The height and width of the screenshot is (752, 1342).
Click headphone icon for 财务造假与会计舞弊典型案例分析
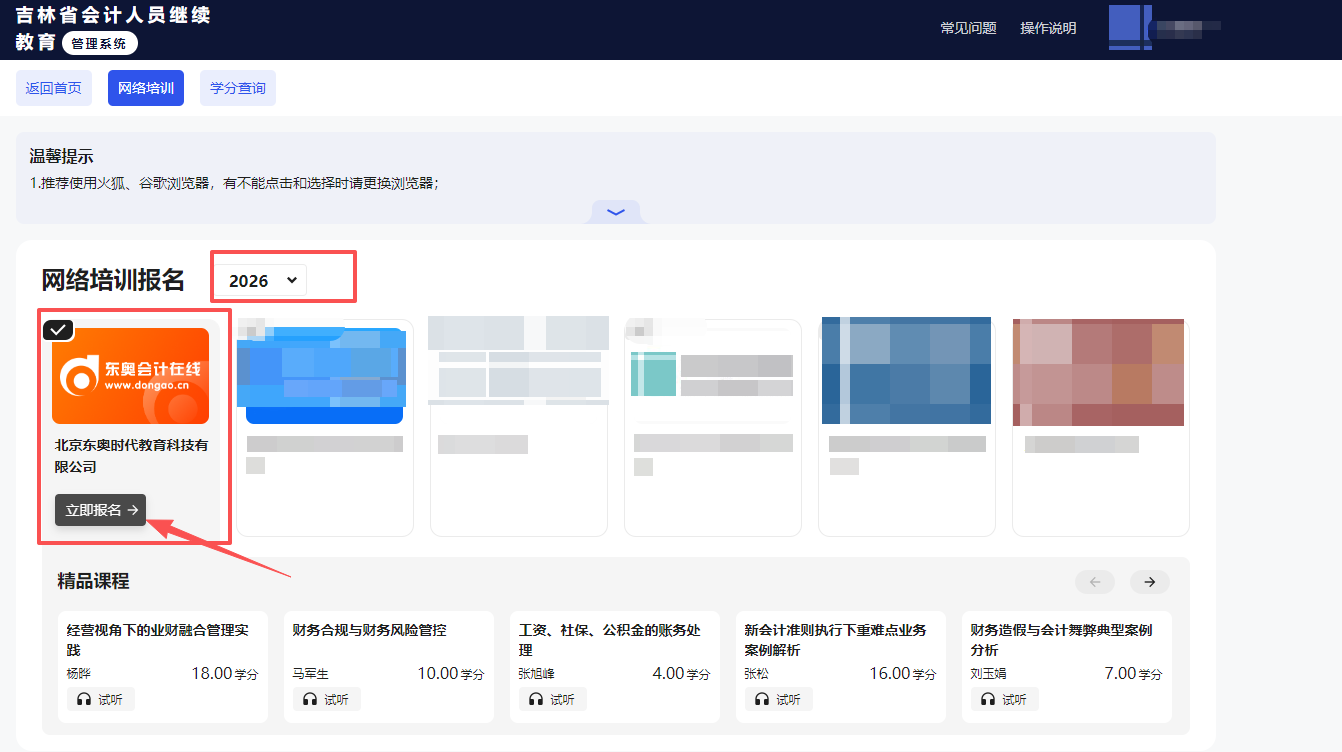point(988,700)
